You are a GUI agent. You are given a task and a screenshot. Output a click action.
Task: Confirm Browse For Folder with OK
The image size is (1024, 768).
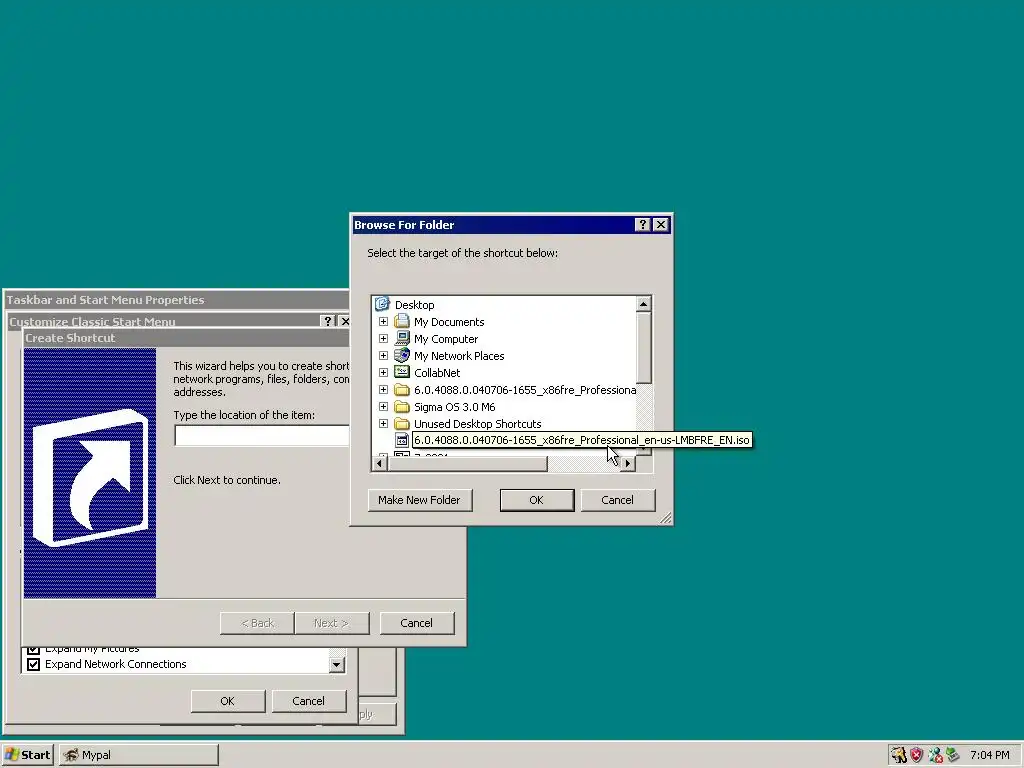point(536,500)
